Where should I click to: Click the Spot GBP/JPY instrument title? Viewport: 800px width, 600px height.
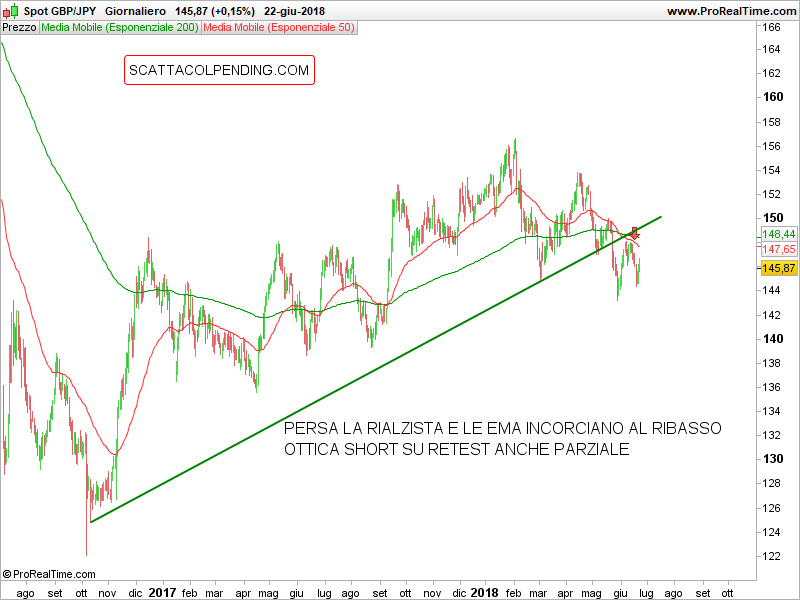click(60, 11)
